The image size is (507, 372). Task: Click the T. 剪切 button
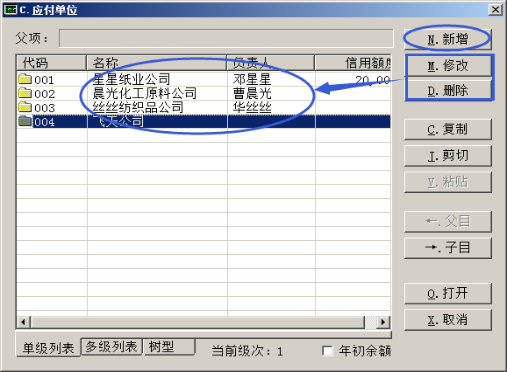[448, 155]
